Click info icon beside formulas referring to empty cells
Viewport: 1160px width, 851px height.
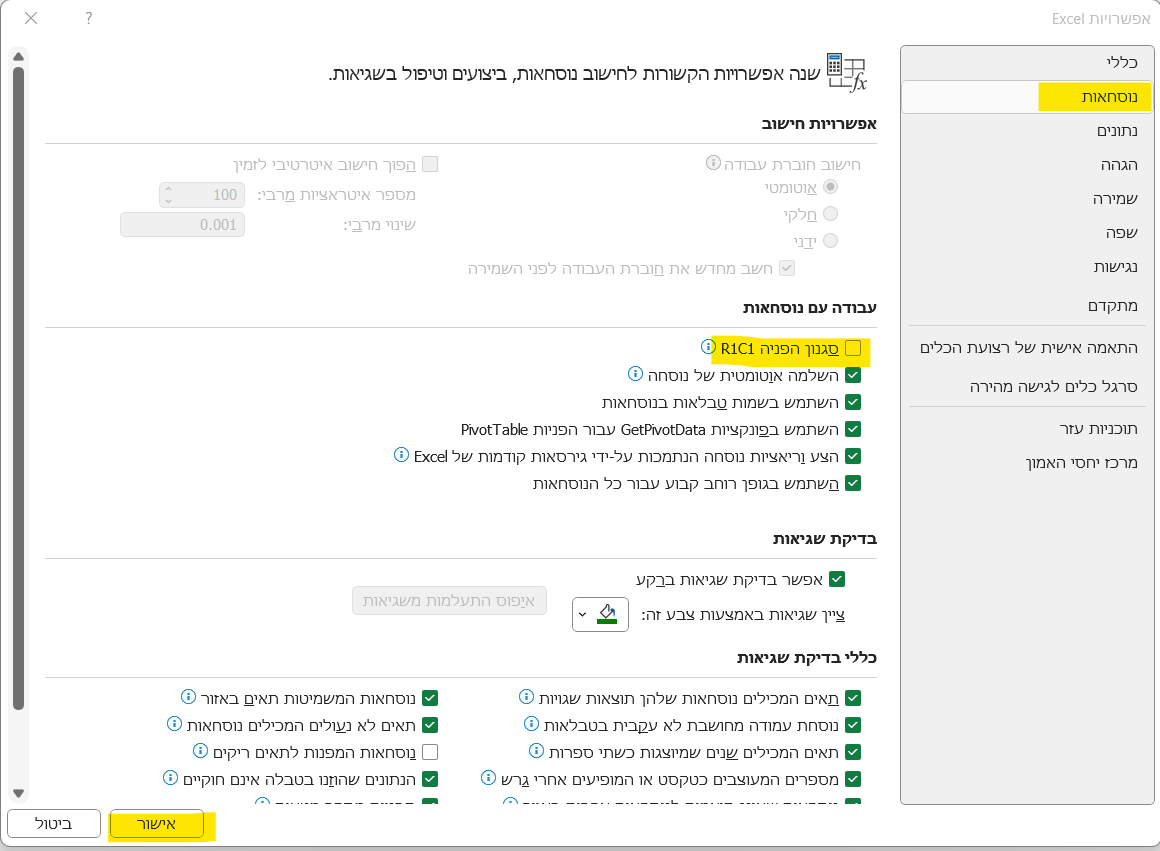click(x=199, y=751)
